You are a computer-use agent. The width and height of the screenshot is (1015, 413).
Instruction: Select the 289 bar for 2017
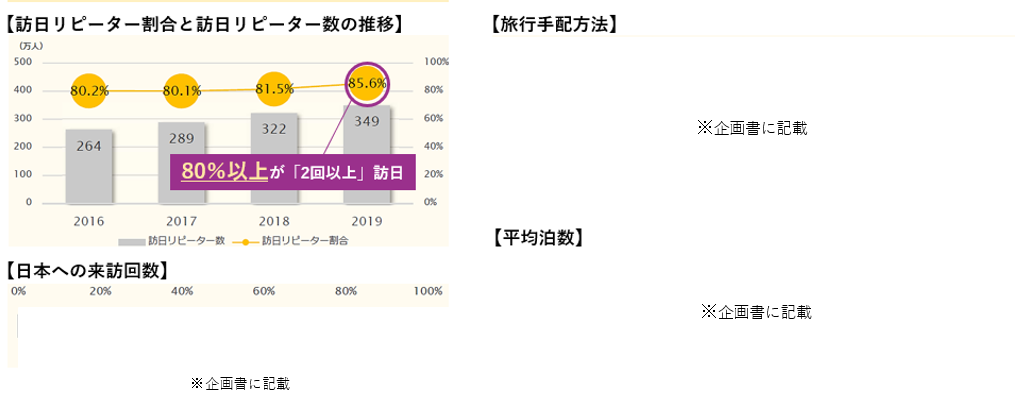[x=182, y=162]
